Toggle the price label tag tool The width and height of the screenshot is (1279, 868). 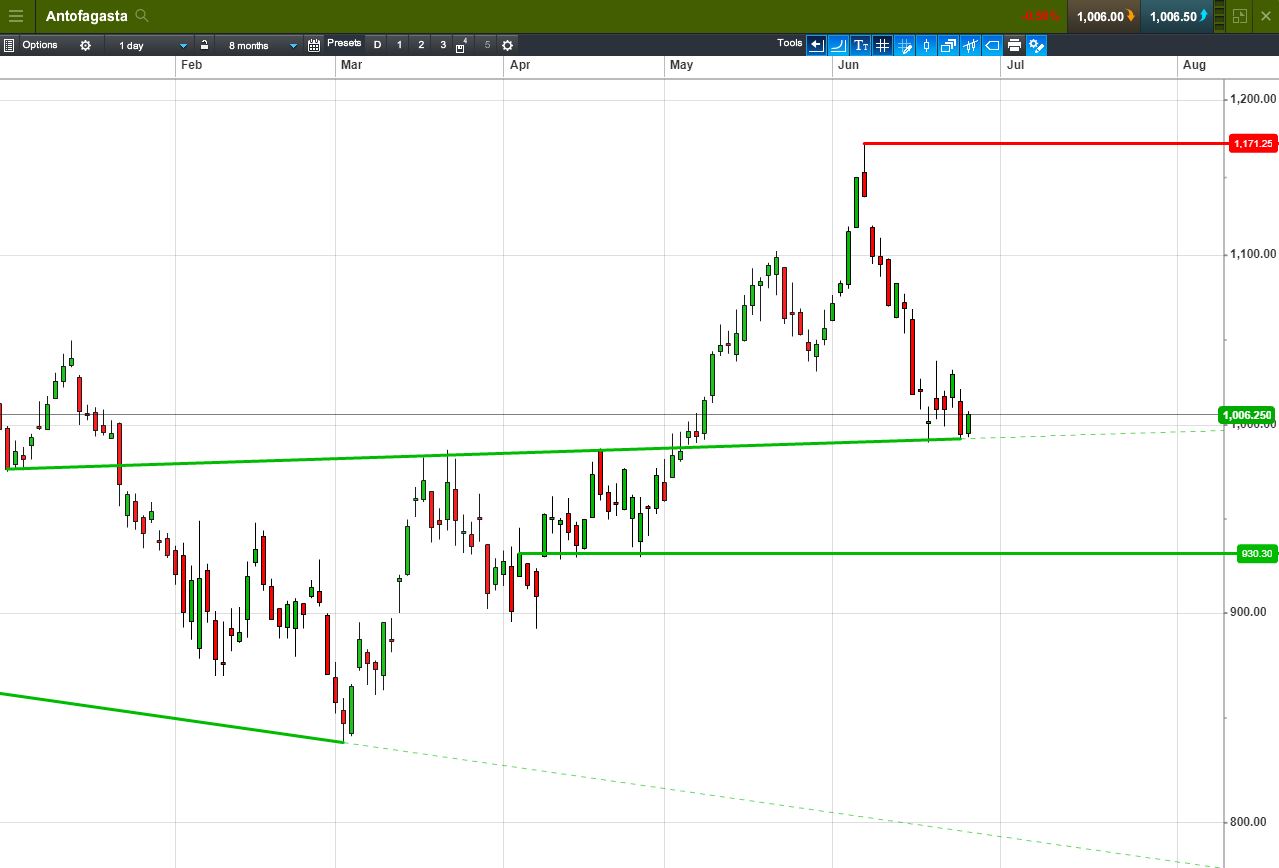pyautogui.click(x=992, y=45)
